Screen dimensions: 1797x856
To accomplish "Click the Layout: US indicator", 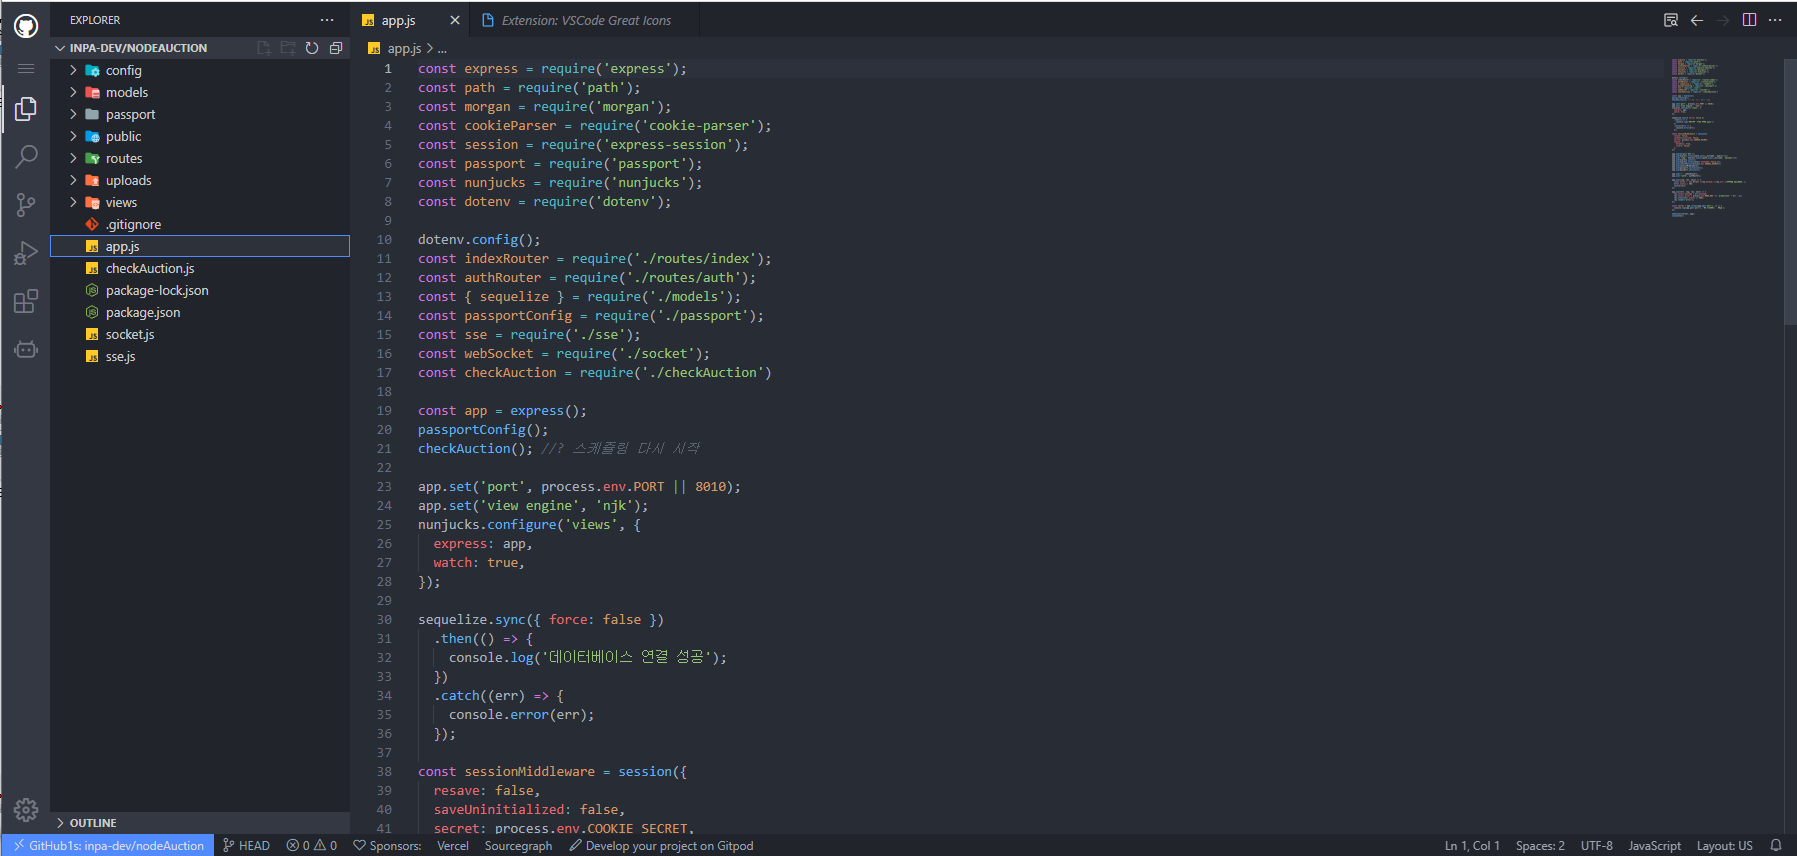I will (x=1724, y=846).
